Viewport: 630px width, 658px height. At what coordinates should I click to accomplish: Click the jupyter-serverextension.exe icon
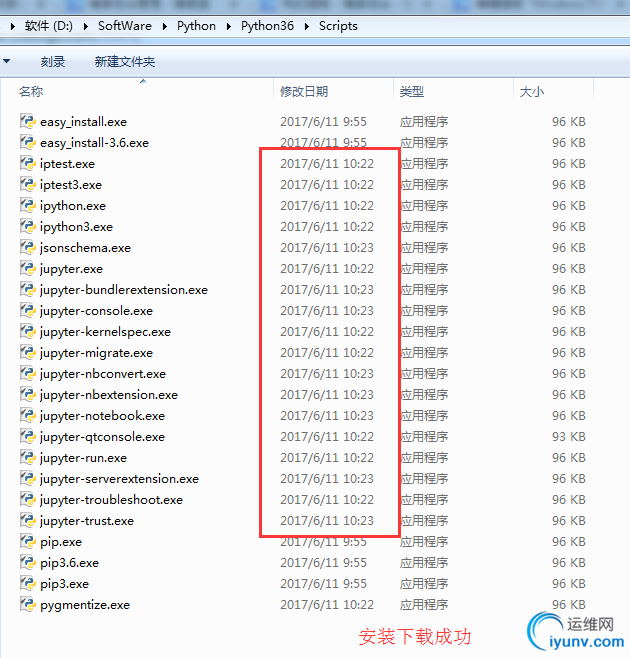(28, 478)
